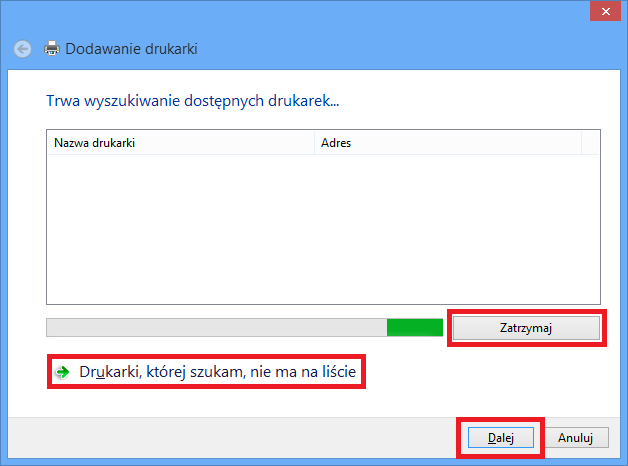
Task: Close the Dodawanie drukarki window
Action: click(x=606, y=12)
